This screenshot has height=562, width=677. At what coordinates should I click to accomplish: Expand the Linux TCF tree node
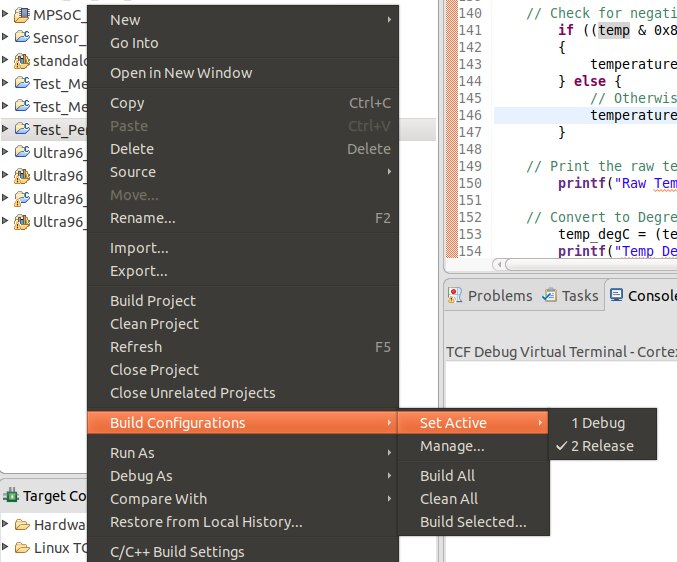pos(5,547)
